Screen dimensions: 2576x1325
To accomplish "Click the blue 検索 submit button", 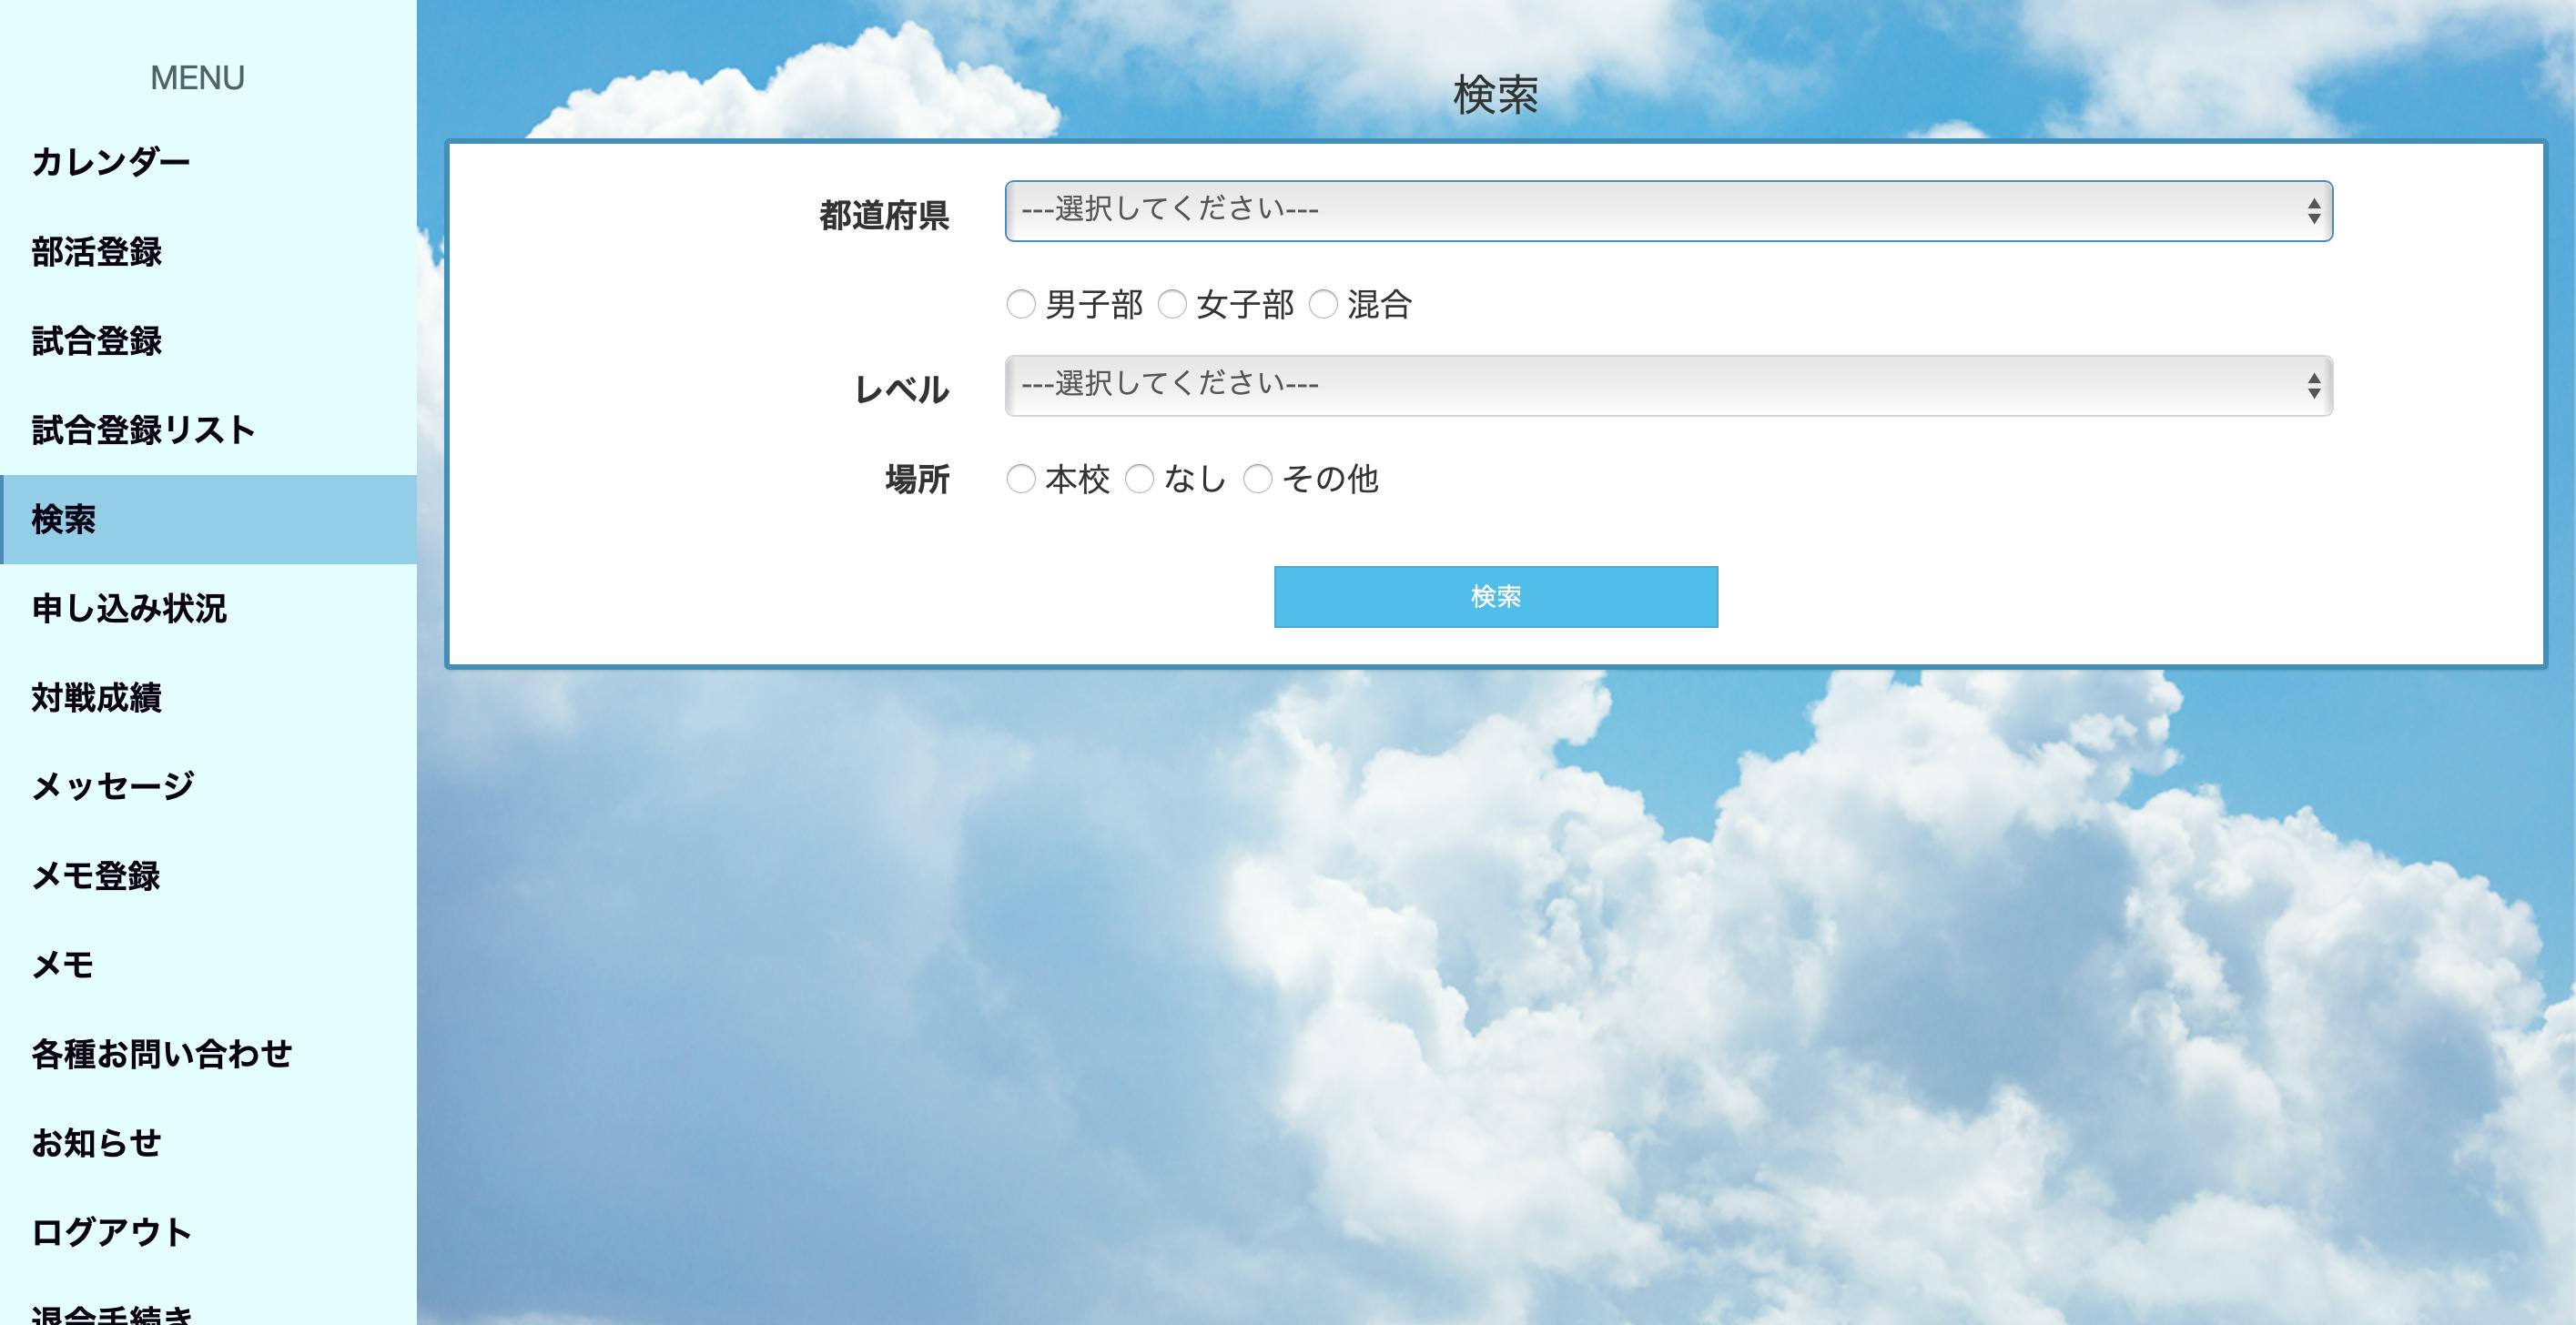I will (x=1496, y=597).
